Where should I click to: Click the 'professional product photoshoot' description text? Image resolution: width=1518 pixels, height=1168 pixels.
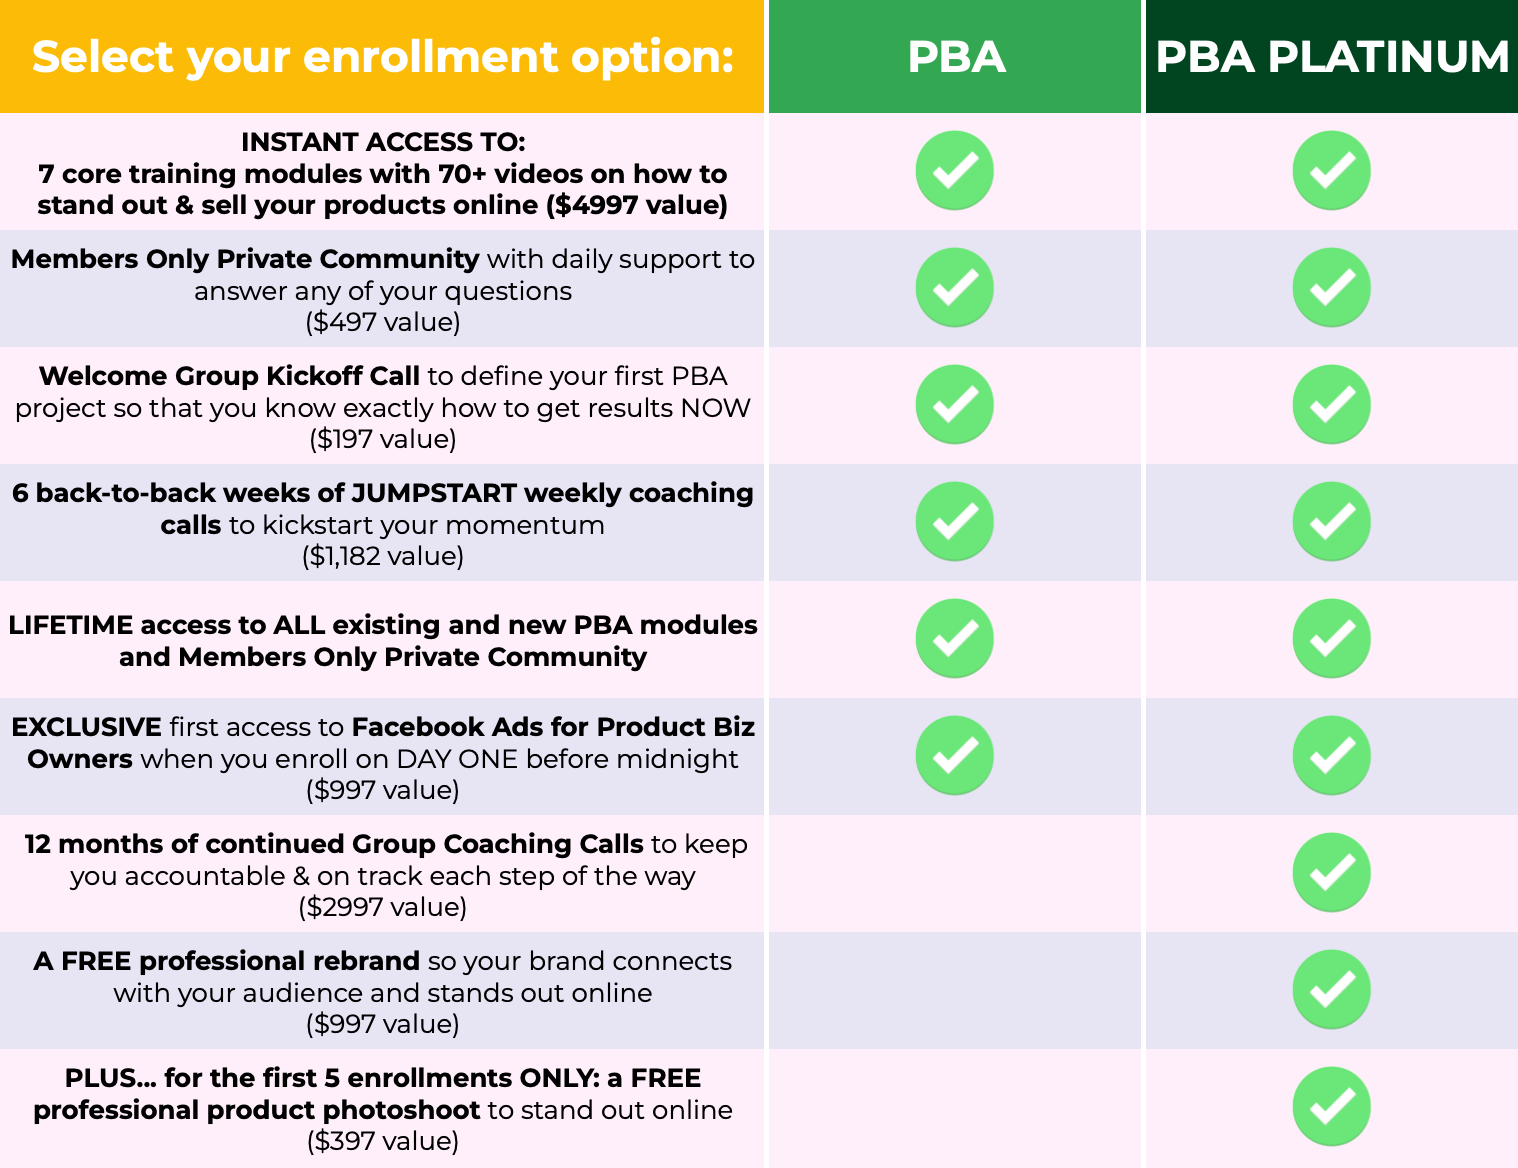(257, 1110)
